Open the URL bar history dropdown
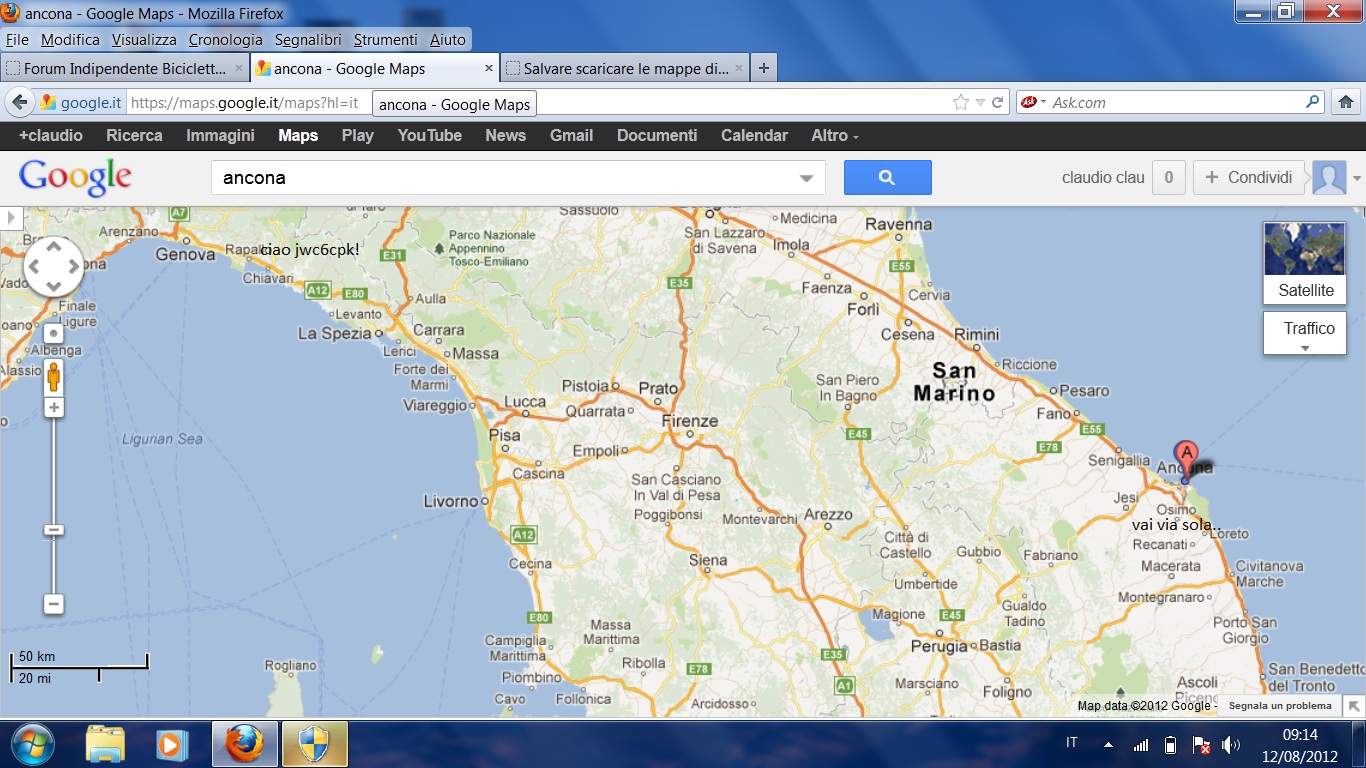The height and width of the screenshot is (768, 1366). pos(980,102)
